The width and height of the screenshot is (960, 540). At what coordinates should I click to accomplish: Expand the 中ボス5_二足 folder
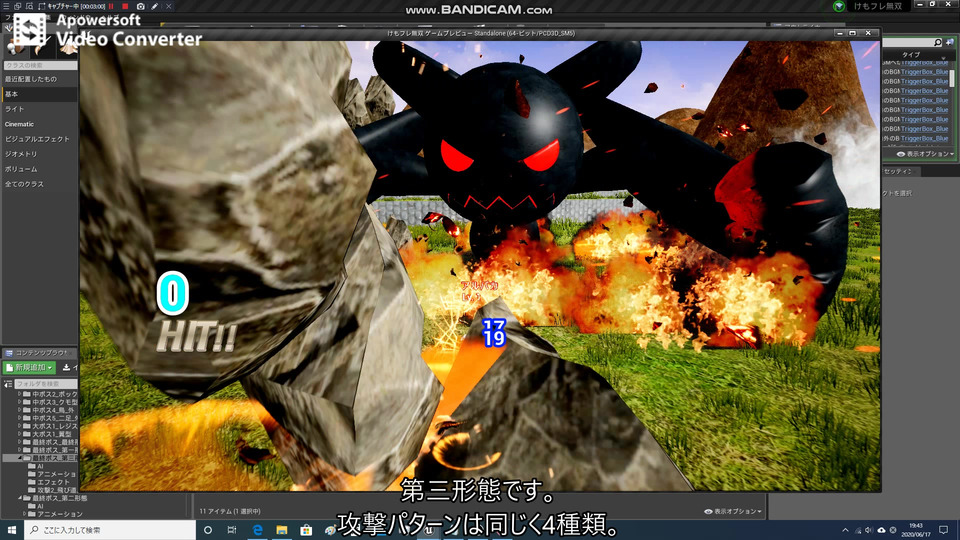coord(20,418)
